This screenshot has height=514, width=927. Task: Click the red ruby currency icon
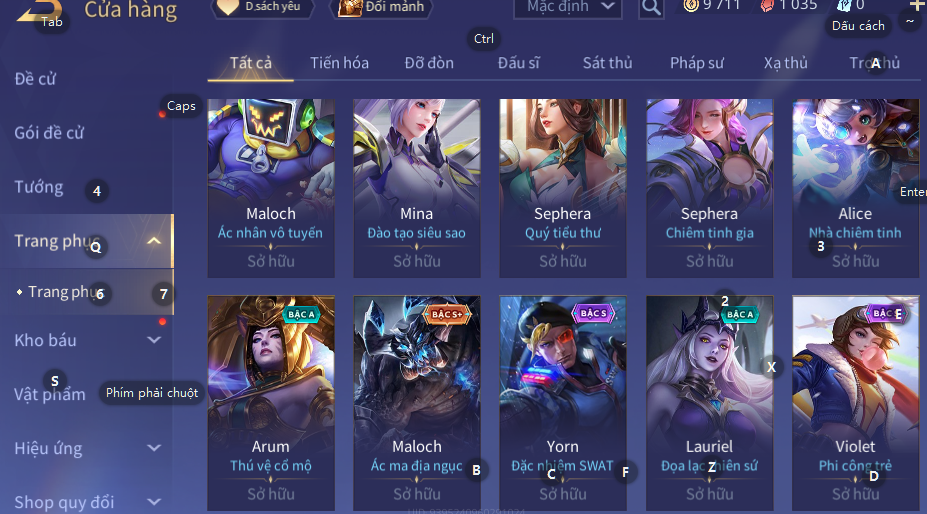tap(767, 5)
